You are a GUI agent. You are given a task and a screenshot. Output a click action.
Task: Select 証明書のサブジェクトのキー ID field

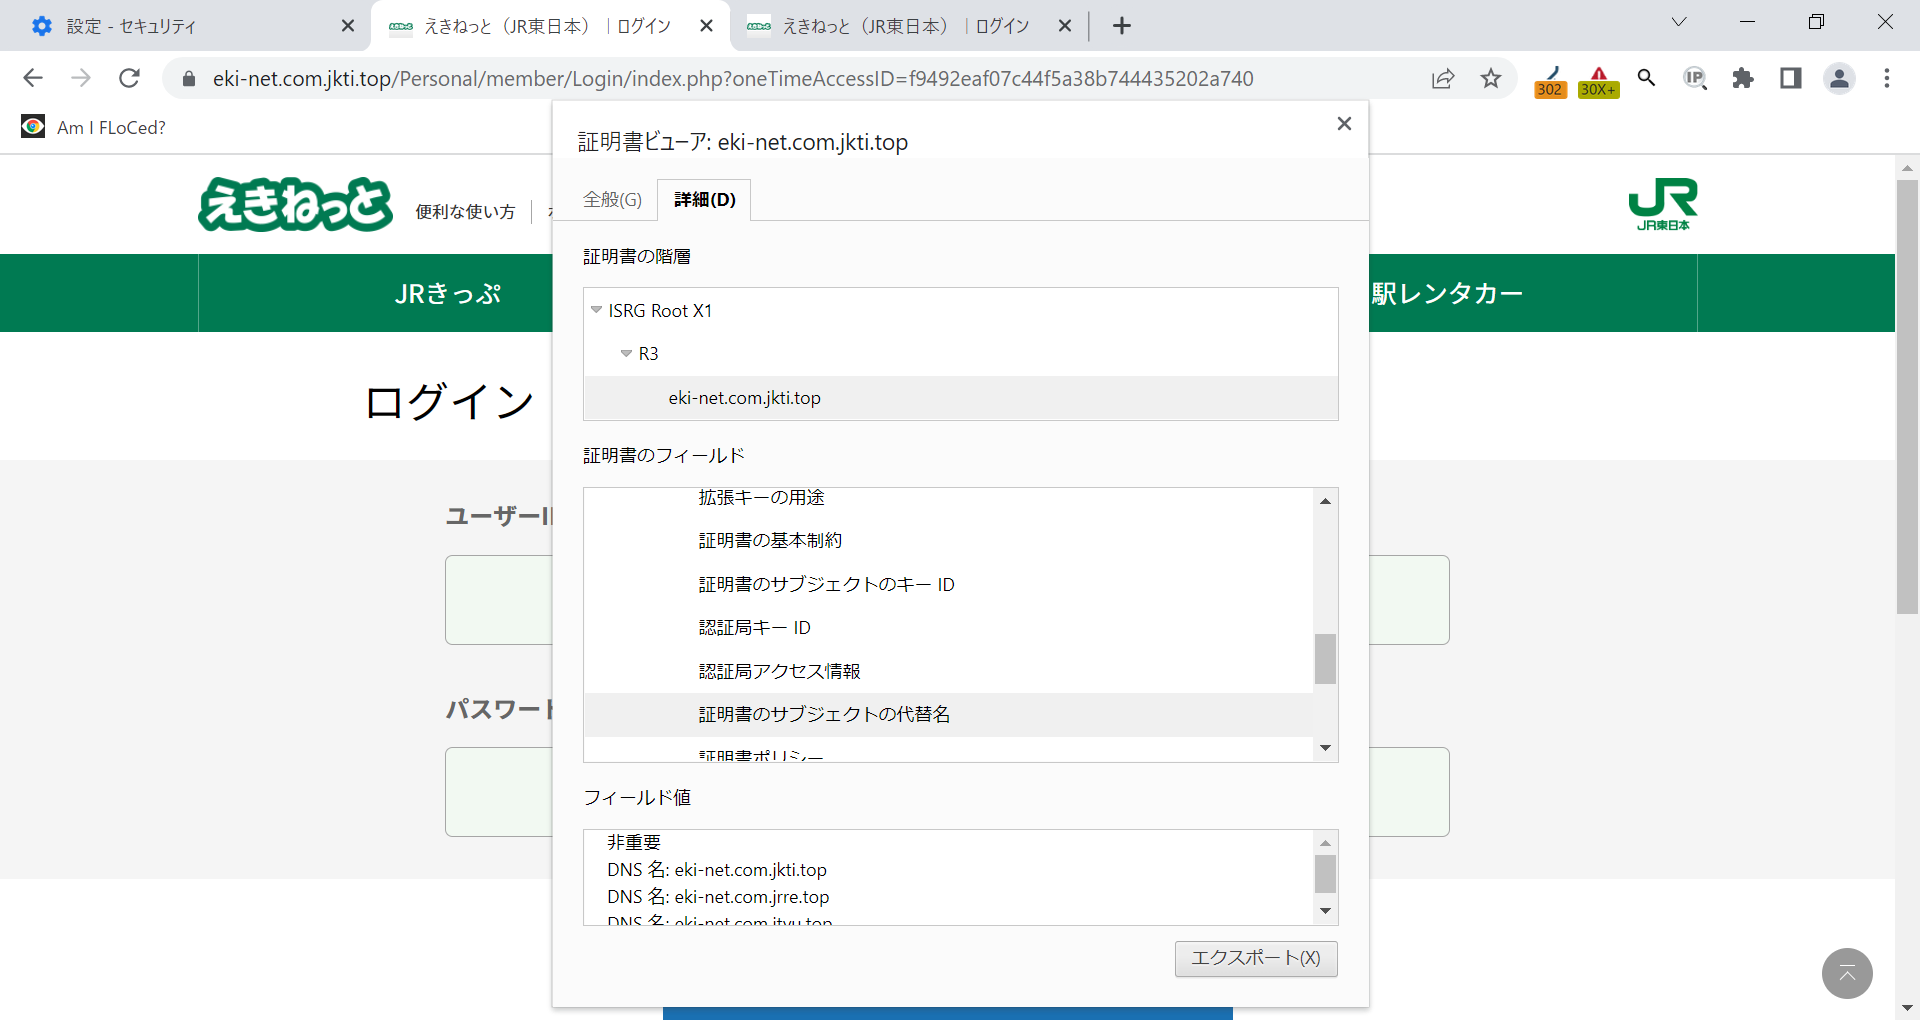click(x=826, y=584)
